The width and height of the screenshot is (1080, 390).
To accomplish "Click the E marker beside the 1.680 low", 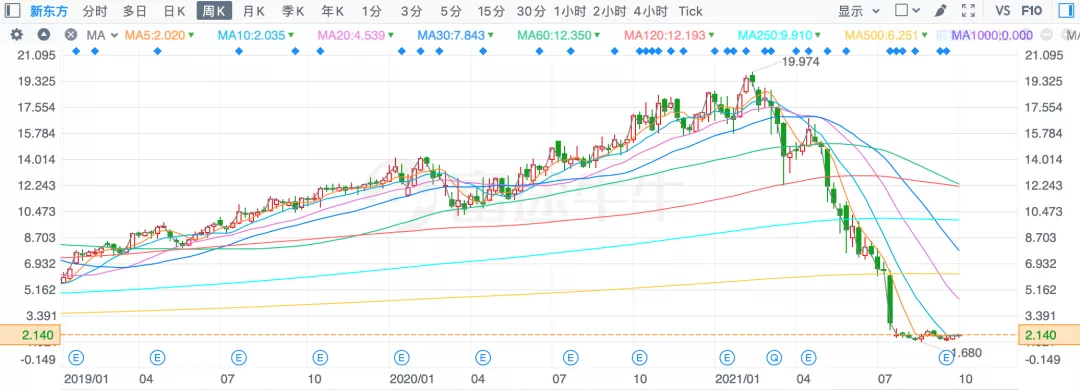I will [x=946, y=358].
